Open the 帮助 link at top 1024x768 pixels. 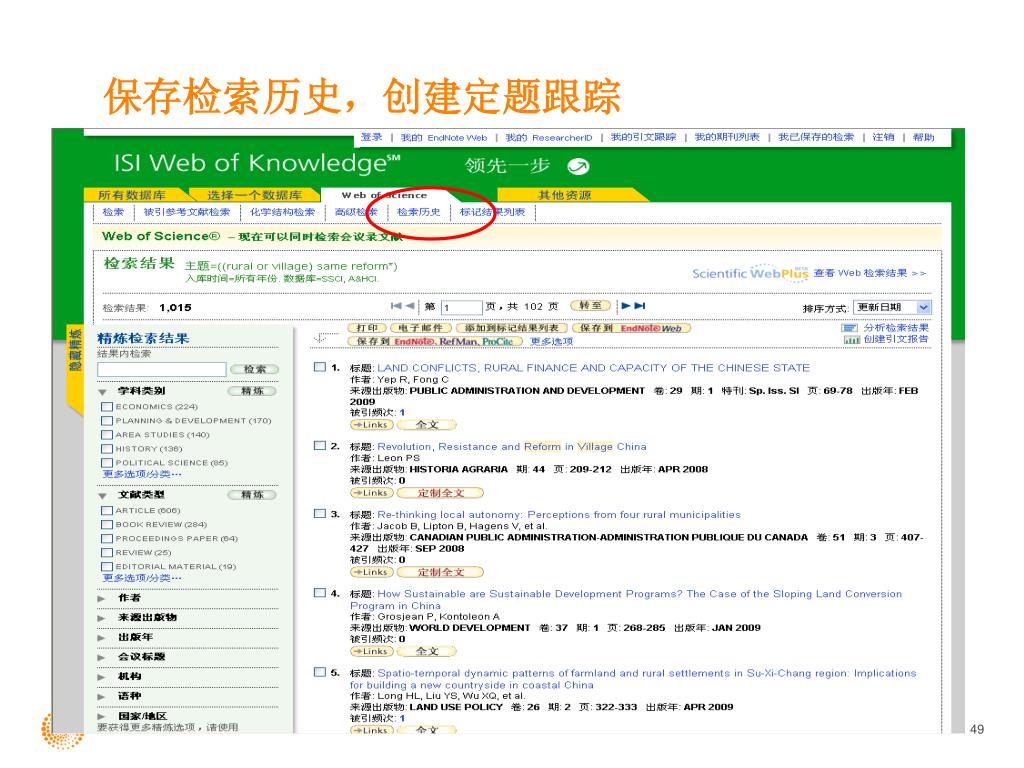pyautogui.click(x=923, y=137)
